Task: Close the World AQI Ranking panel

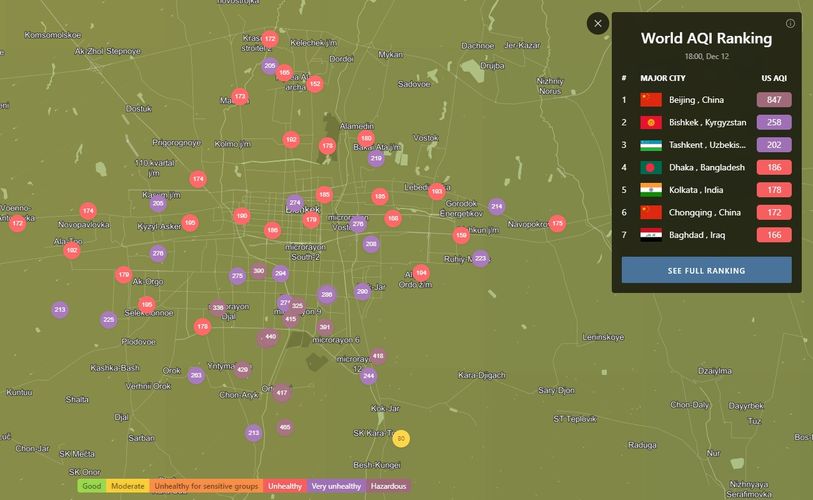Action: point(598,23)
